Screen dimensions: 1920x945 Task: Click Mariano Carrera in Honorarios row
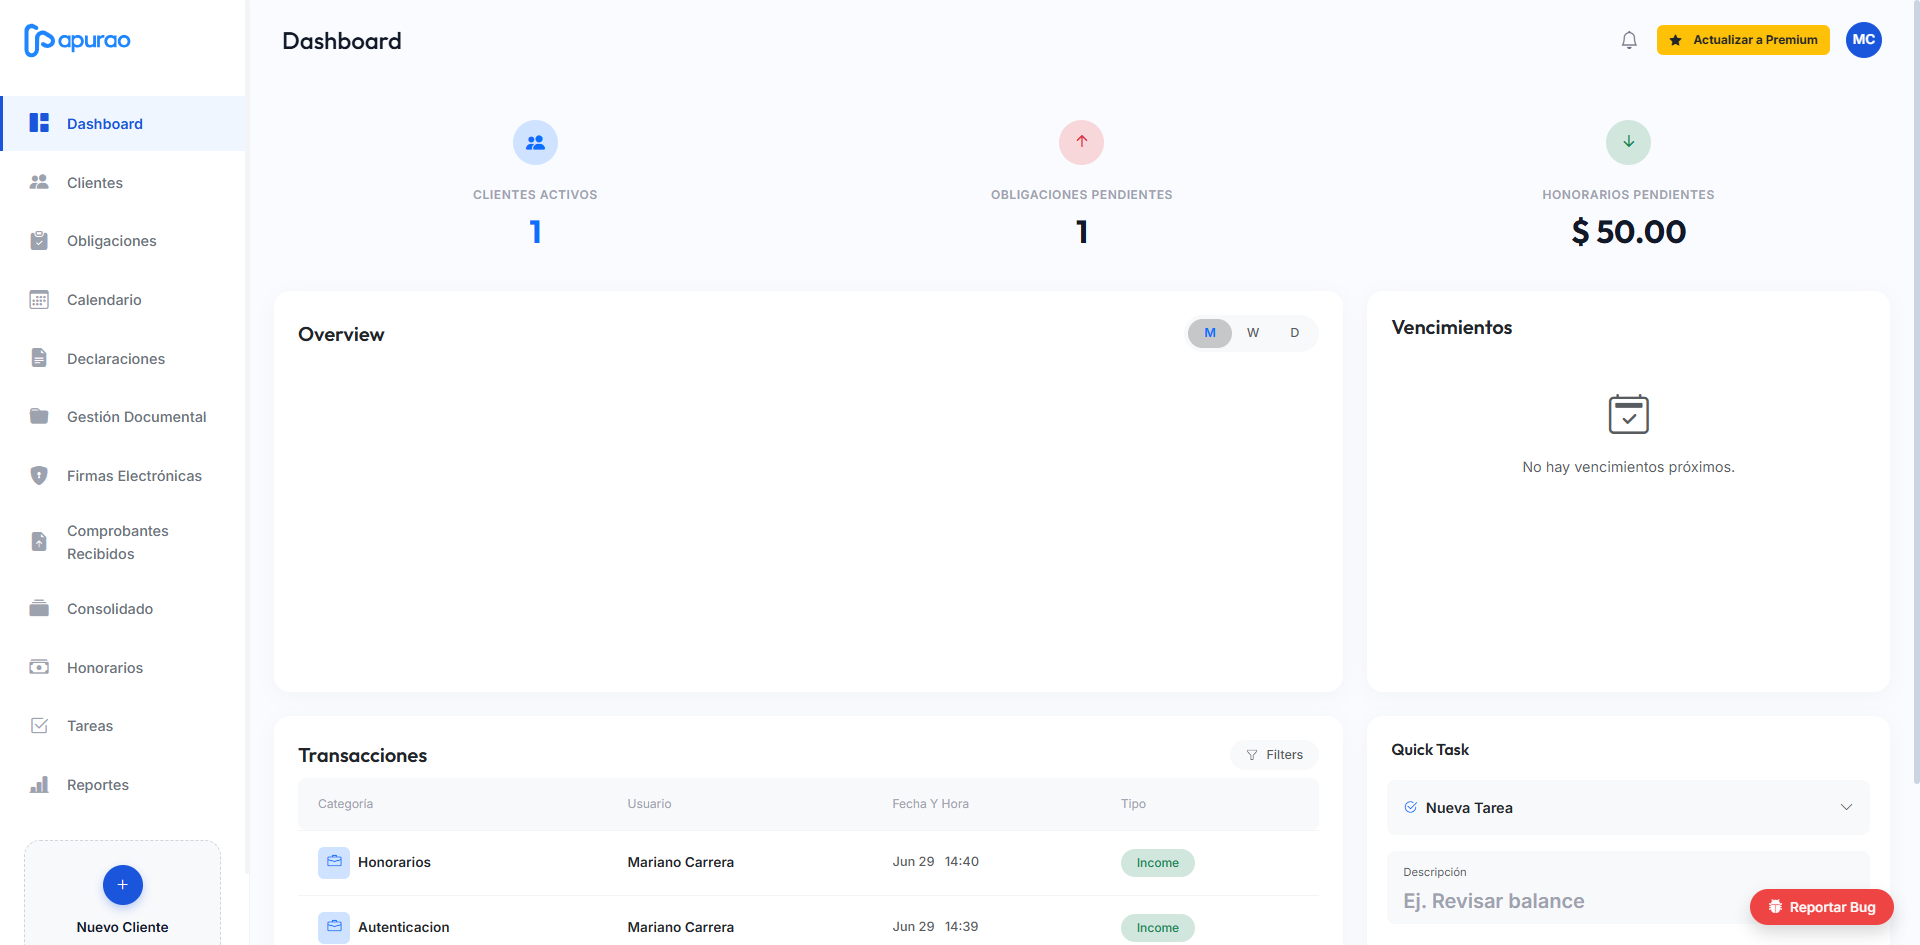coord(680,862)
